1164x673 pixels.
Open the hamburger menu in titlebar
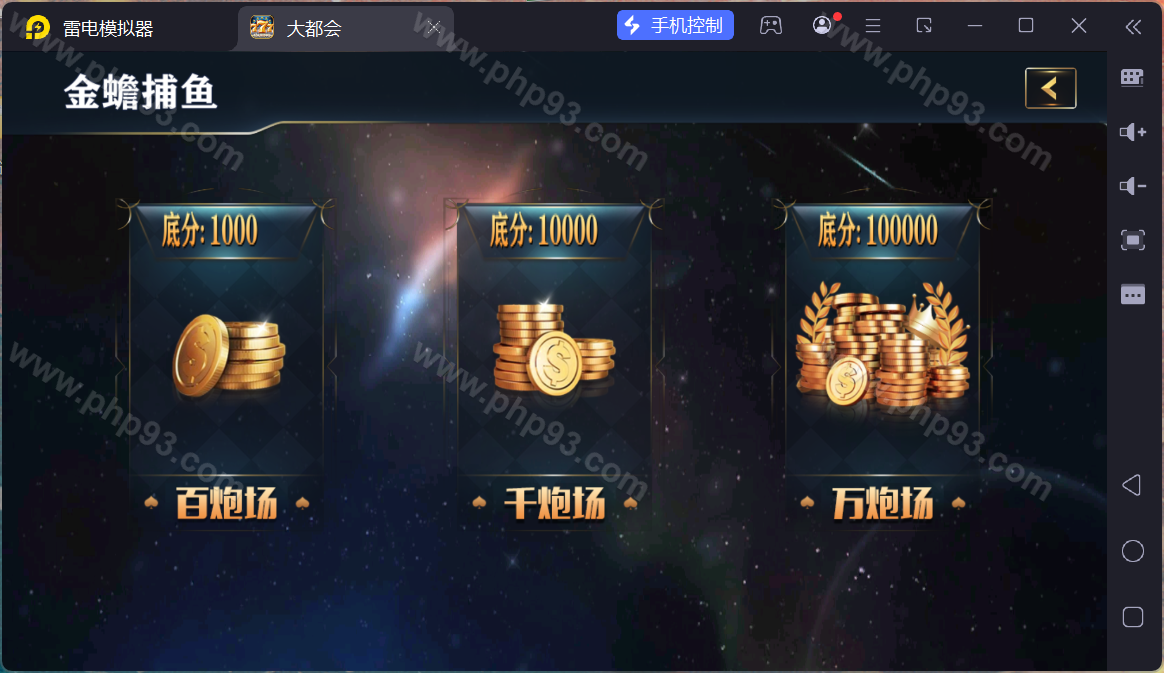tap(873, 26)
